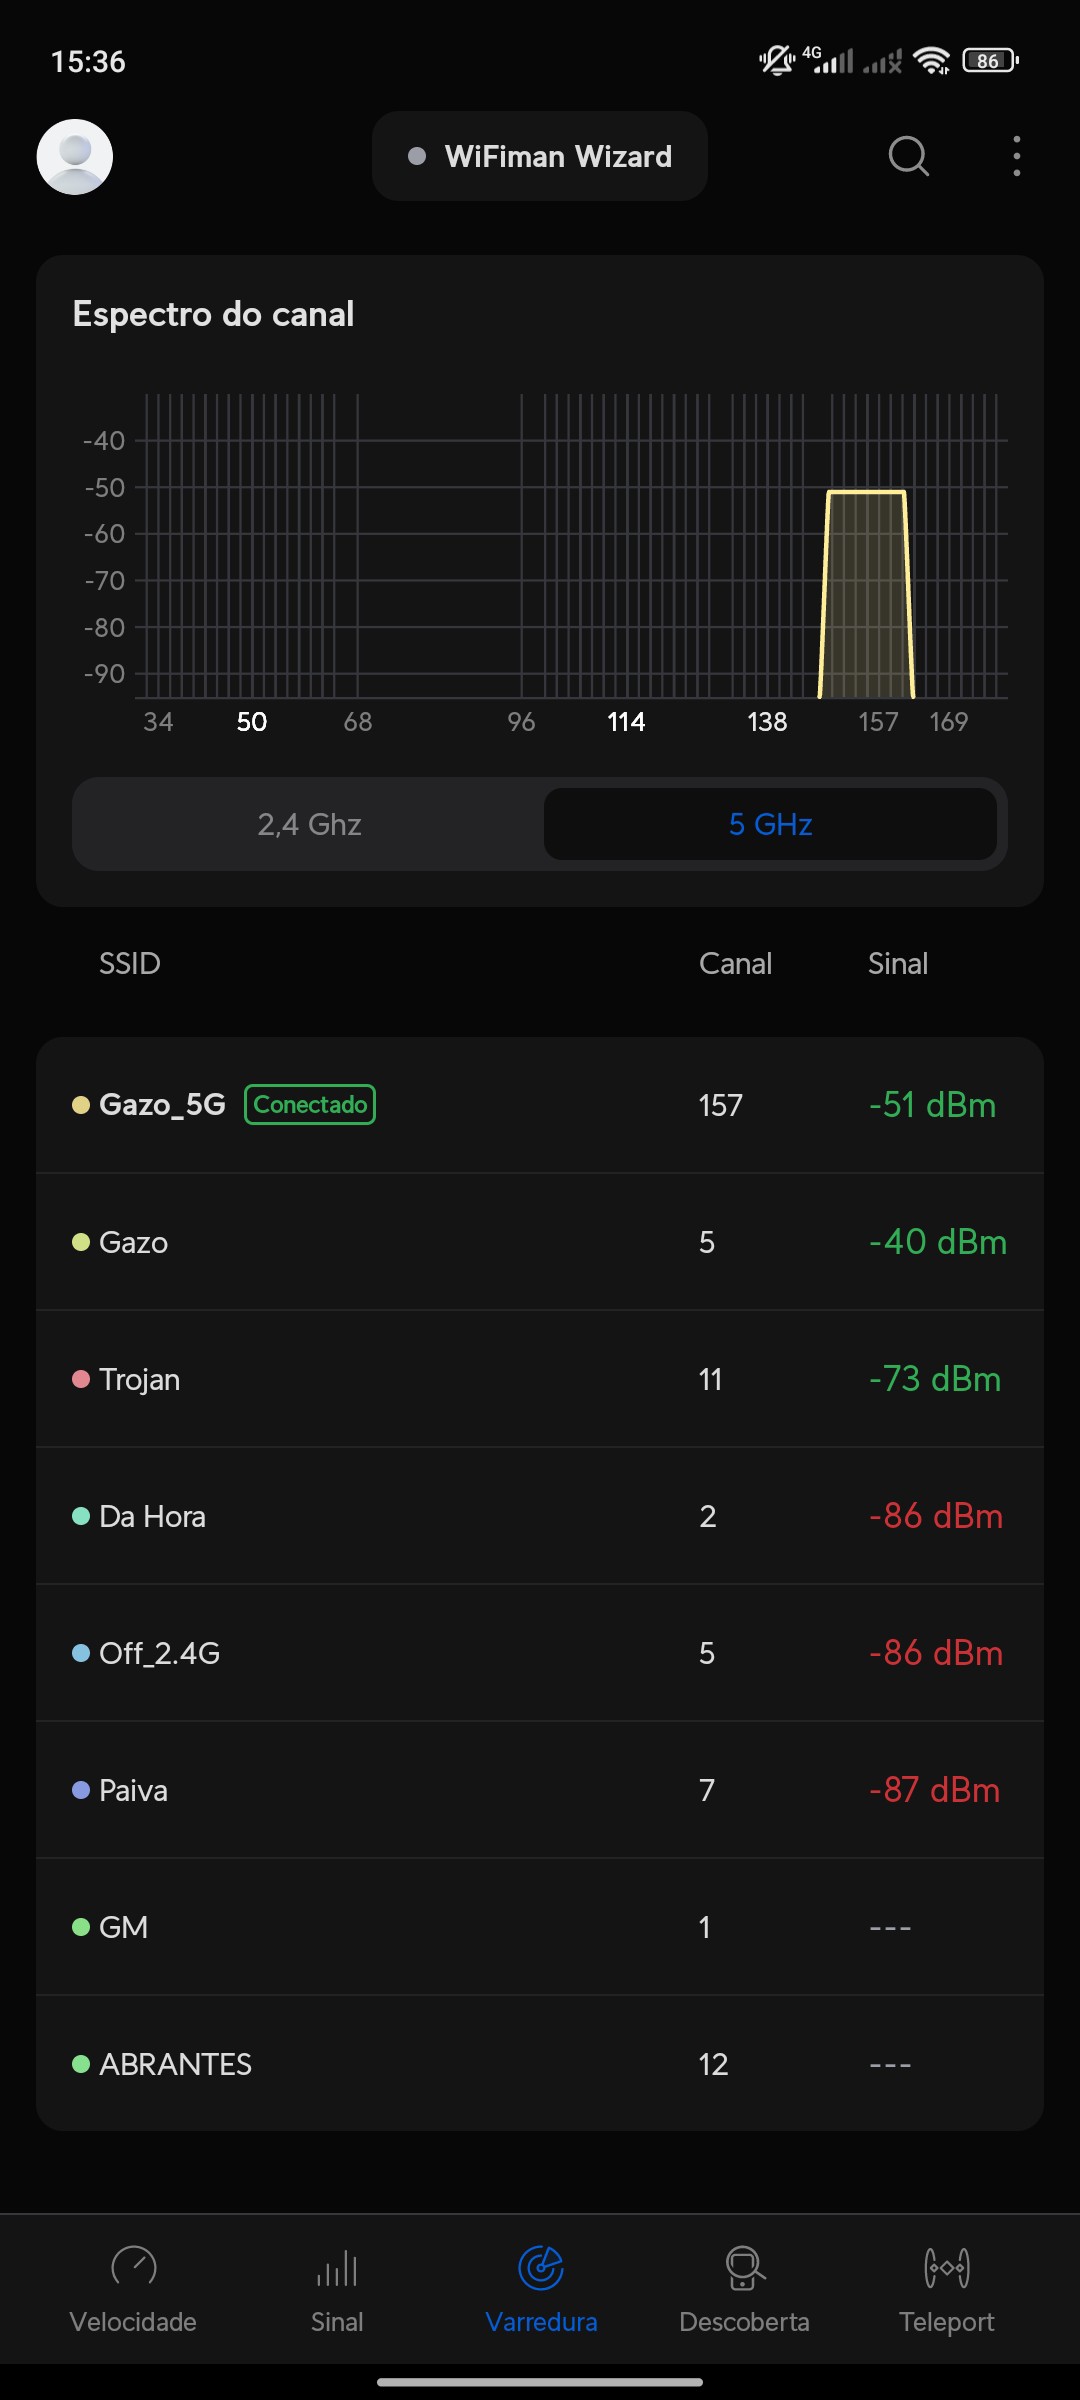Open the Da Hora network entry
This screenshot has height=2400, width=1080.
pos(540,1516)
